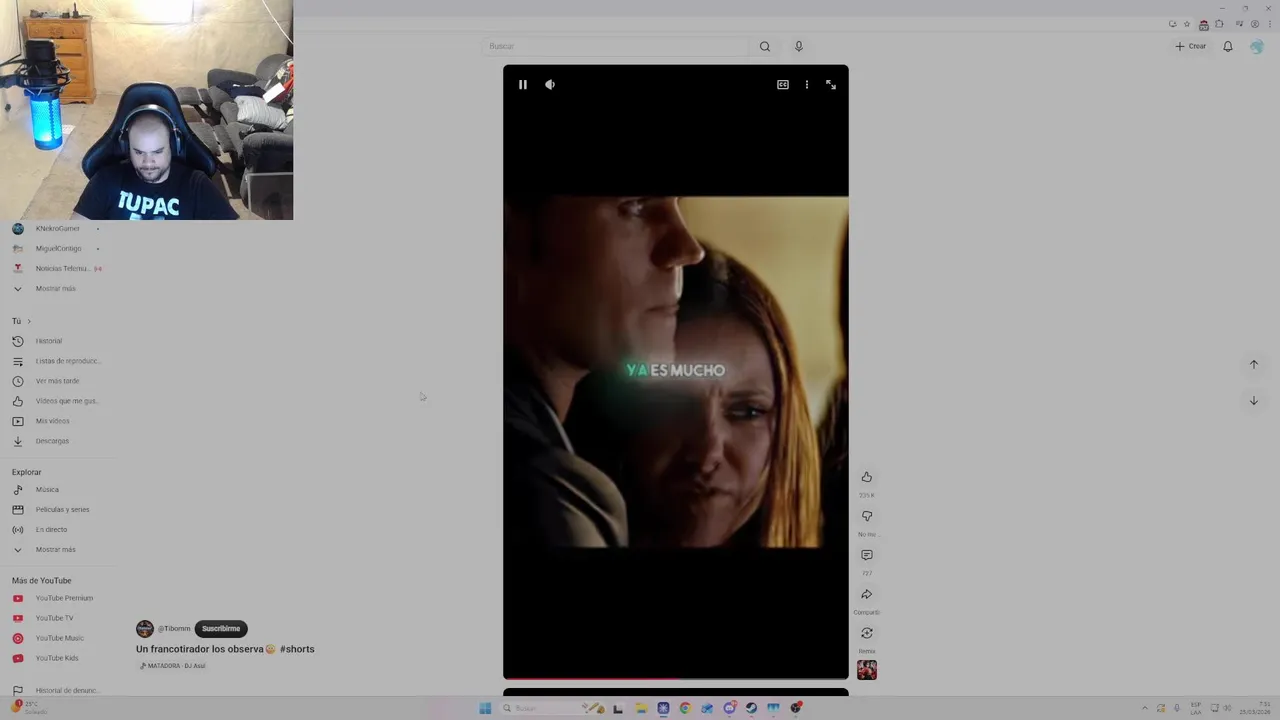1280x720 pixels.
Task: Seek using the red video progress bar
Action: (676, 679)
